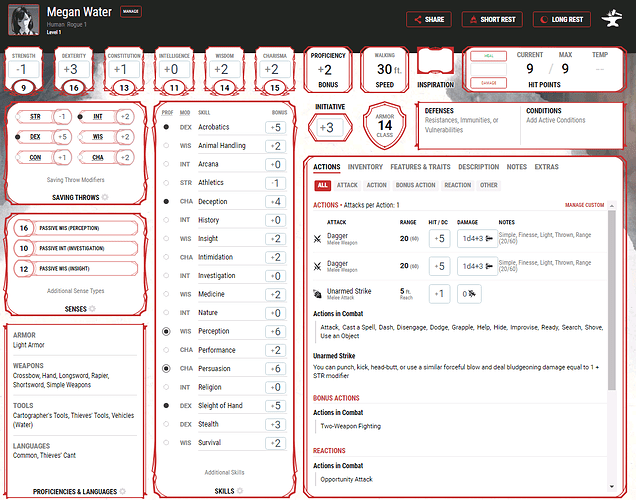This screenshot has width=636, height=500.
Task: Click Arcana proficiency circle
Action: coord(166,164)
